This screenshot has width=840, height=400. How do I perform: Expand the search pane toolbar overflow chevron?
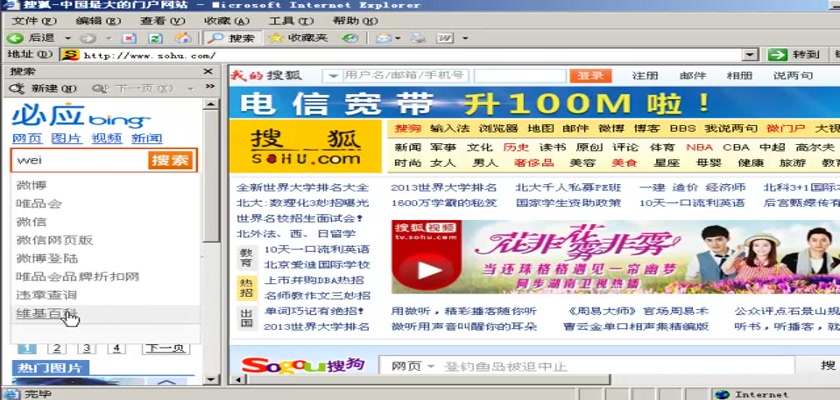(x=209, y=87)
